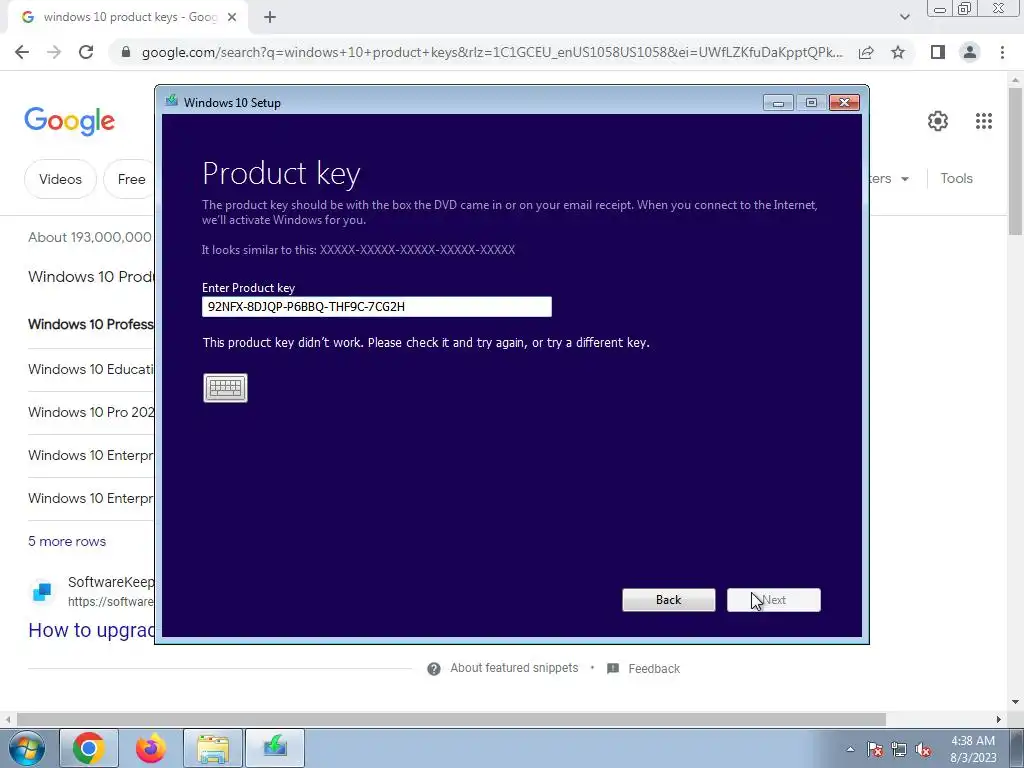Select the windows 10 product keys tab
1024x768 pixels.
pos(128,18)
